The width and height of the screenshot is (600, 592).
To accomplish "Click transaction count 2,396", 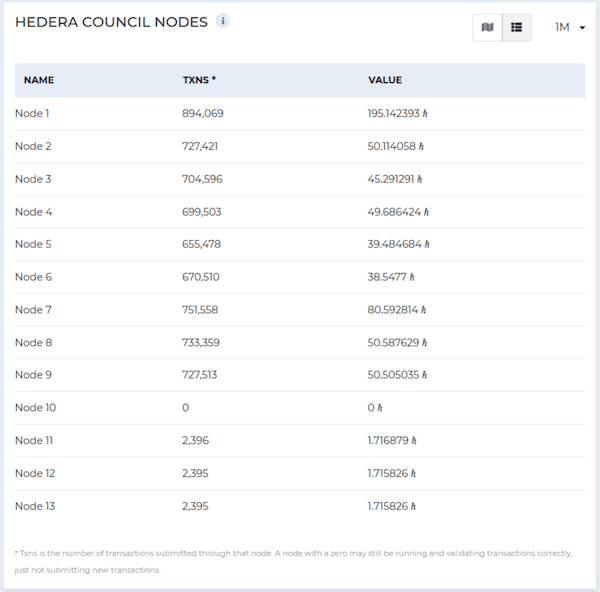I will click(x=196, y=441).
